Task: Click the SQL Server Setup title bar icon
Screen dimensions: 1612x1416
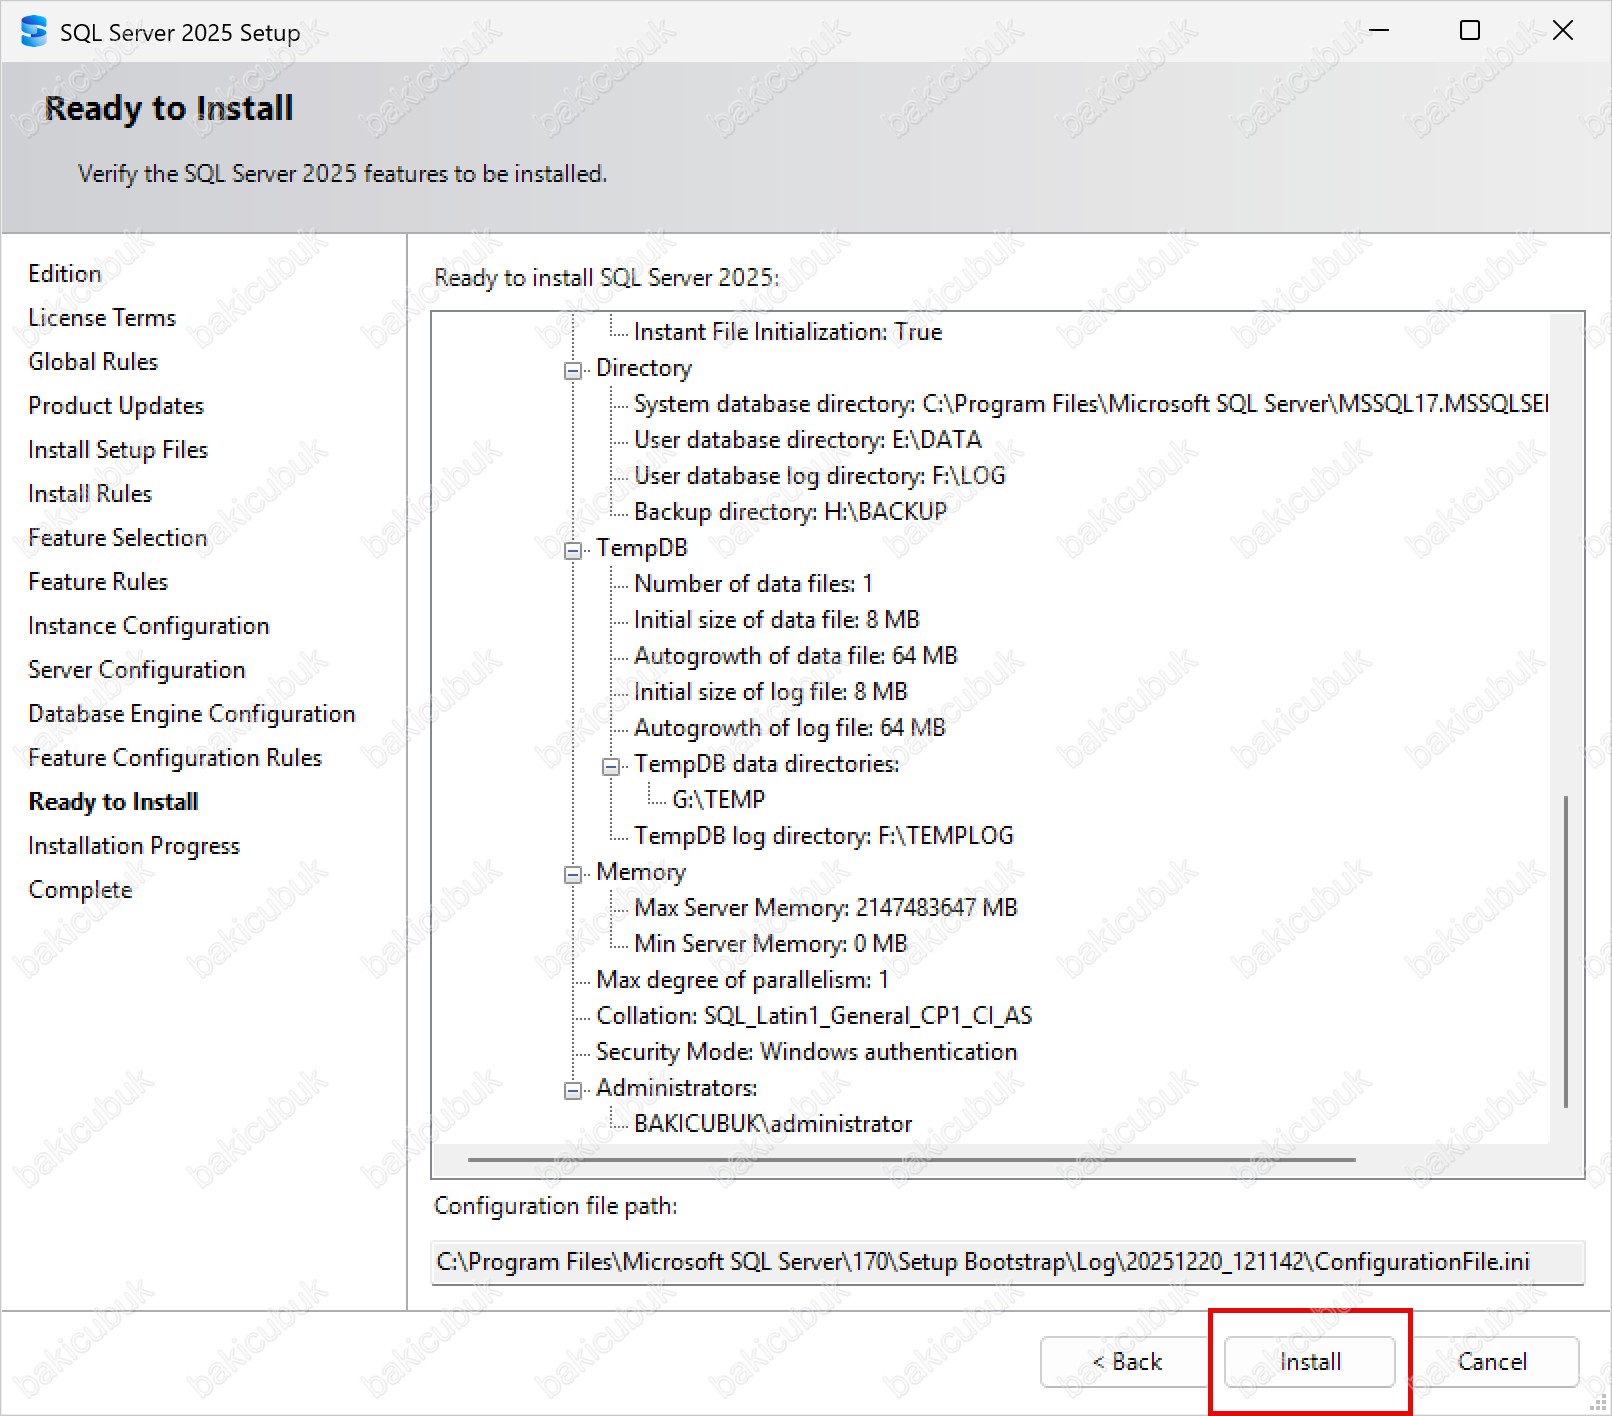Action: click(33, 32)
